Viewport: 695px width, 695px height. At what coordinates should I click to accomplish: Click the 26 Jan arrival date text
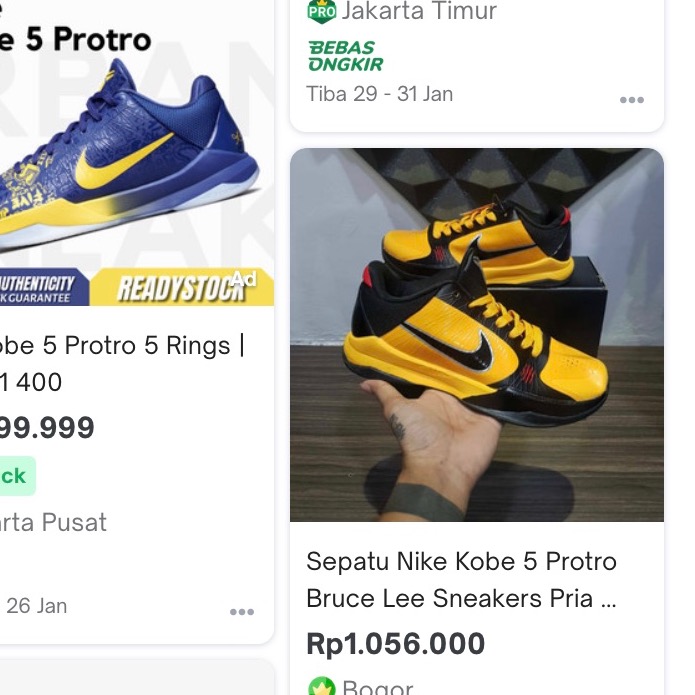point(37,605)
